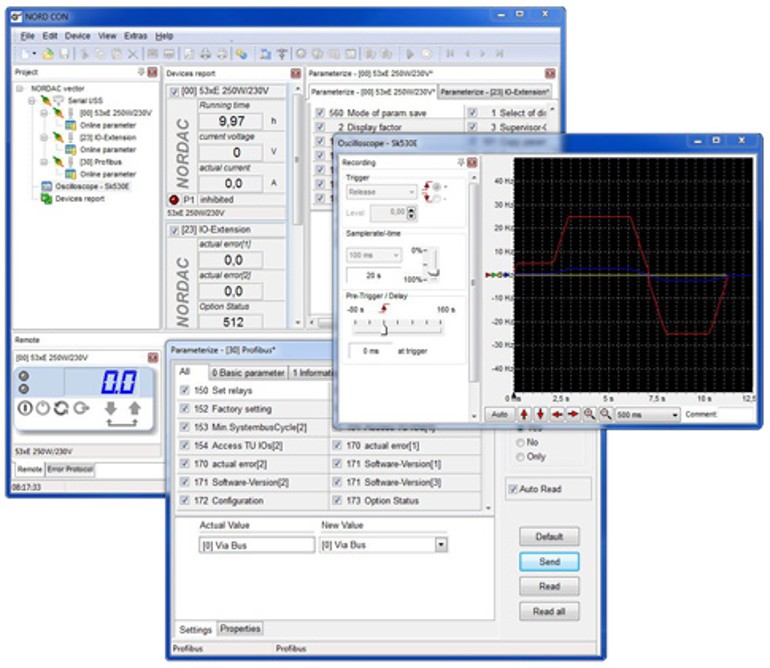Select the 'Only' radio button
Image resolution: width=770 pixels, height=668 pixels.
(x=520, y=457)
